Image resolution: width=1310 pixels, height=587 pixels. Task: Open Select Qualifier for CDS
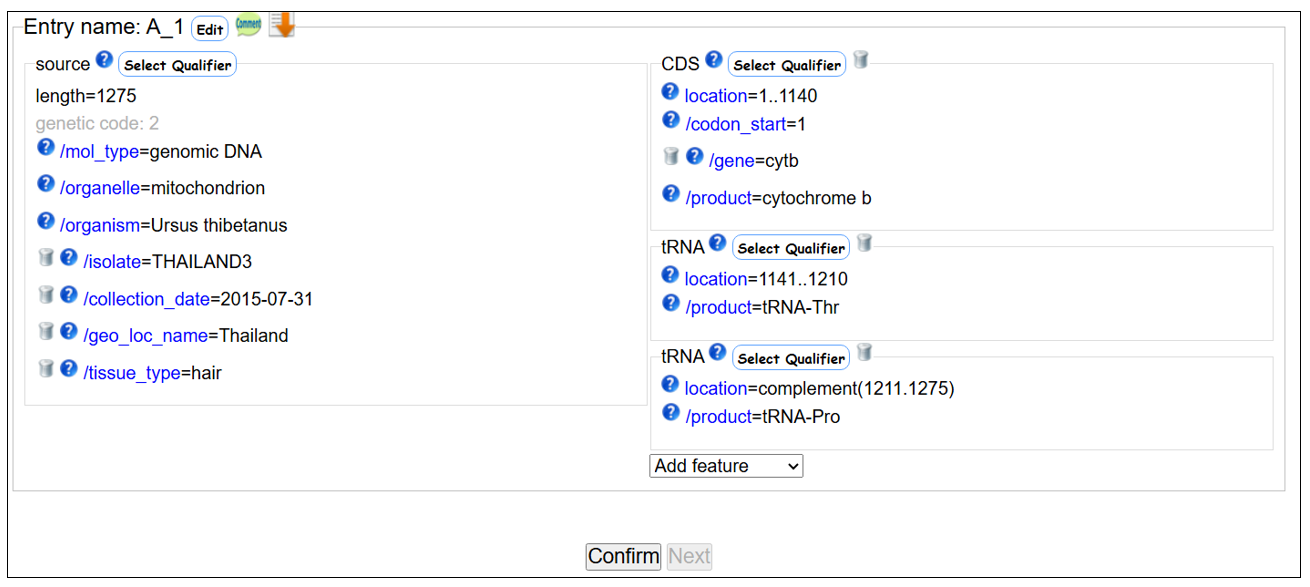tap(787, 65)
